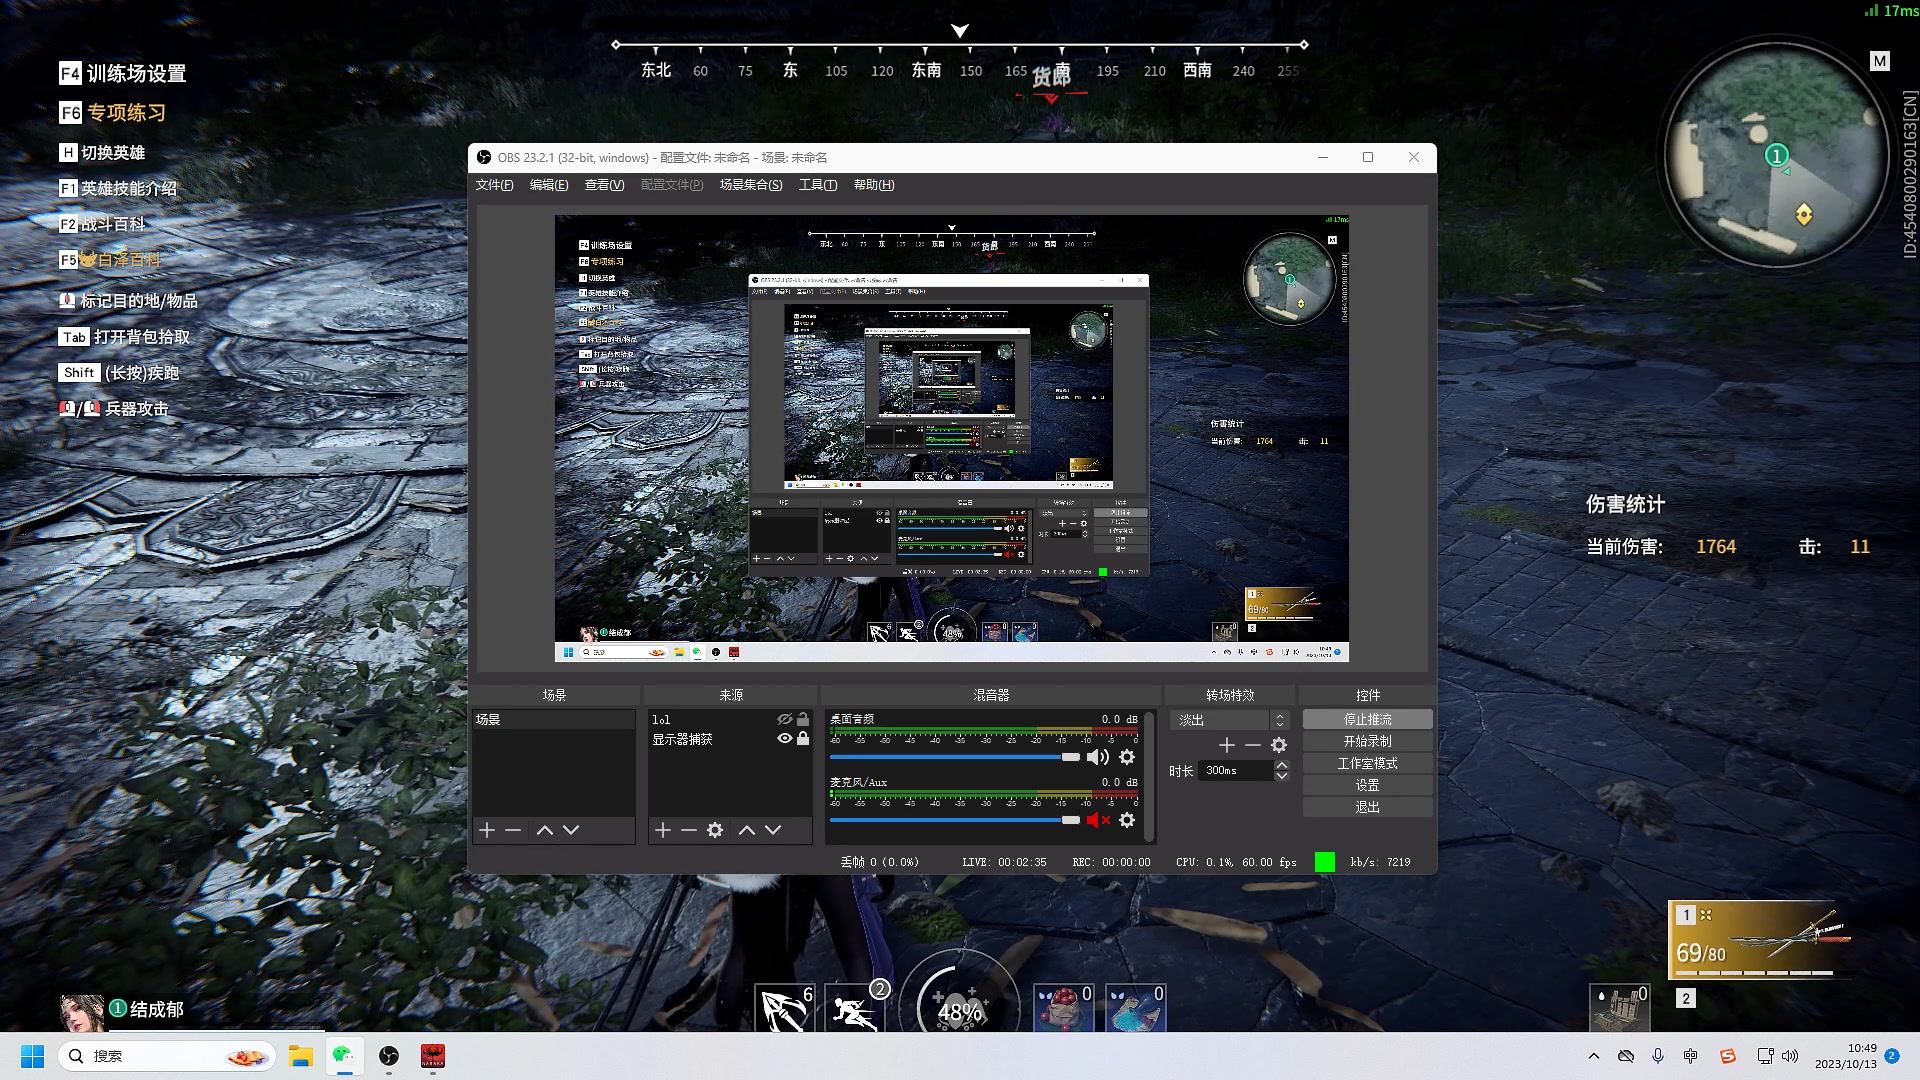Open the 工具(T) menu

(818, 185)
